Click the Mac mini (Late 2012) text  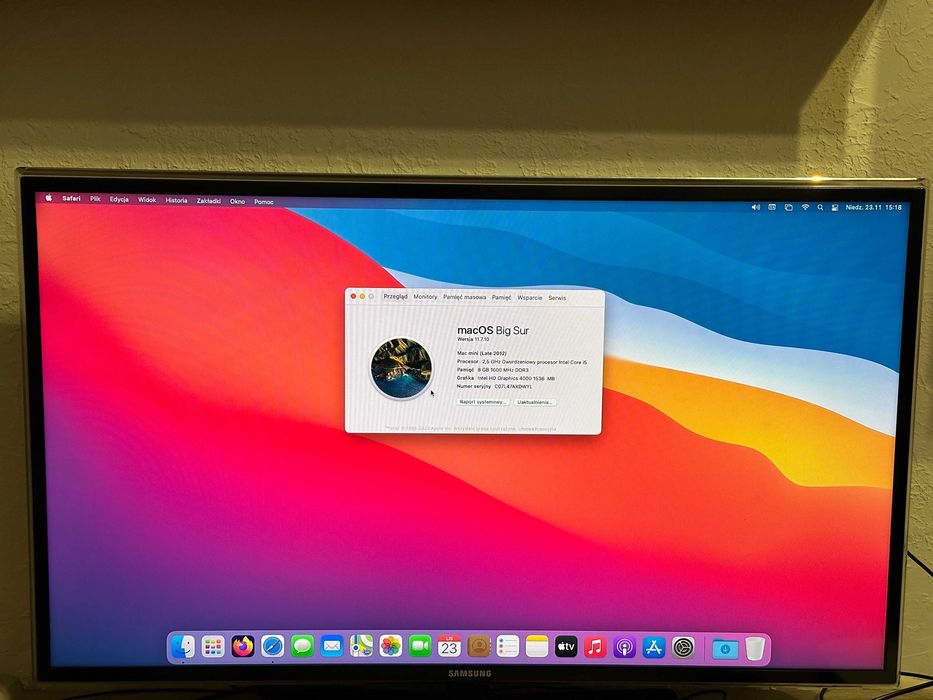click(x=481, y=353)
